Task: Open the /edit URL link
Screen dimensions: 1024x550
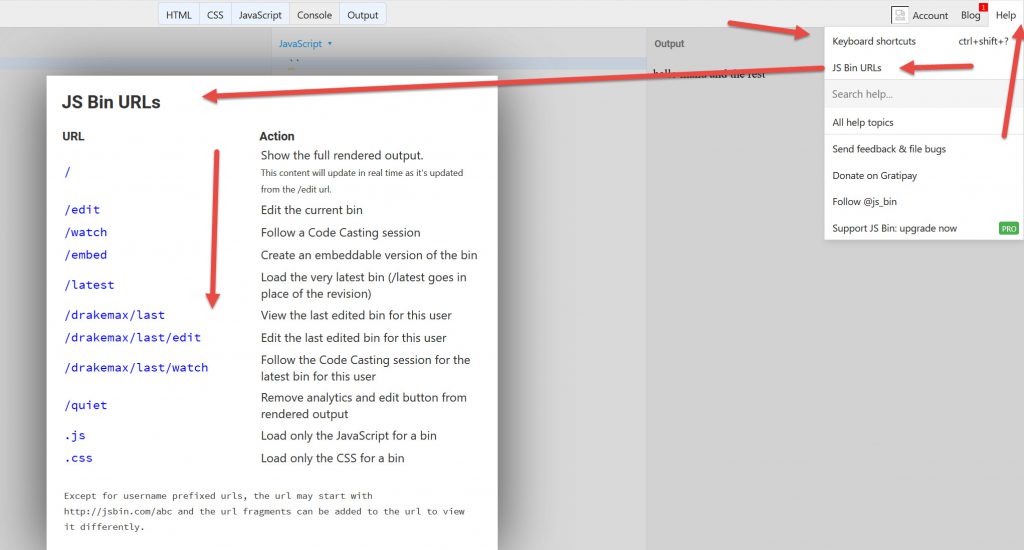Action: click(x=82, y=210)
